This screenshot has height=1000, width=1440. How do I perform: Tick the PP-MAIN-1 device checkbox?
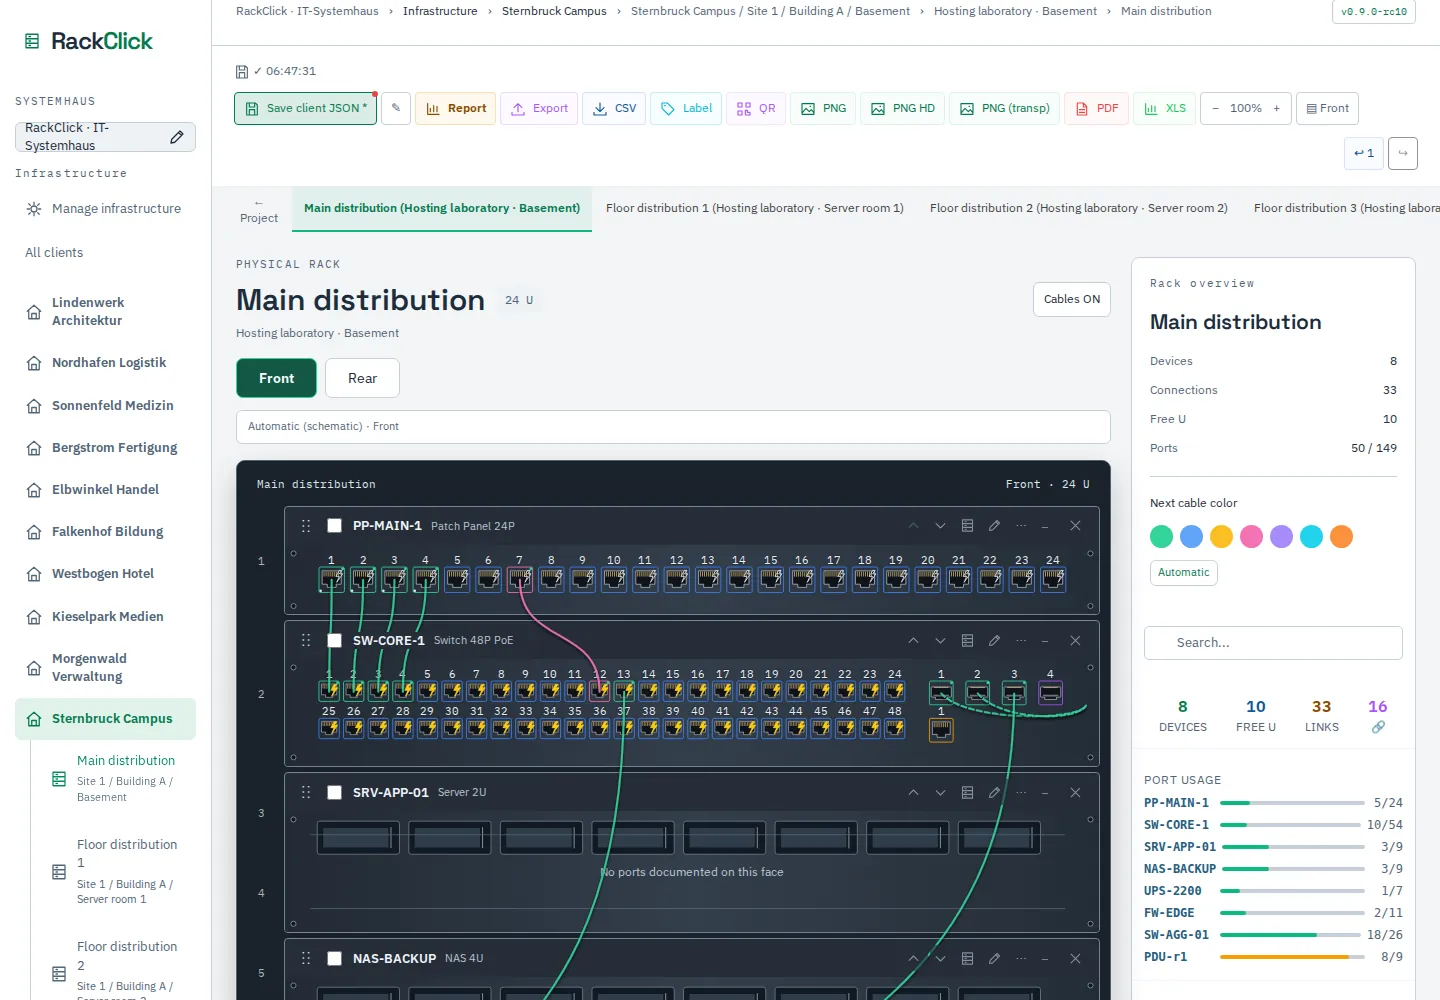point(335,526)
